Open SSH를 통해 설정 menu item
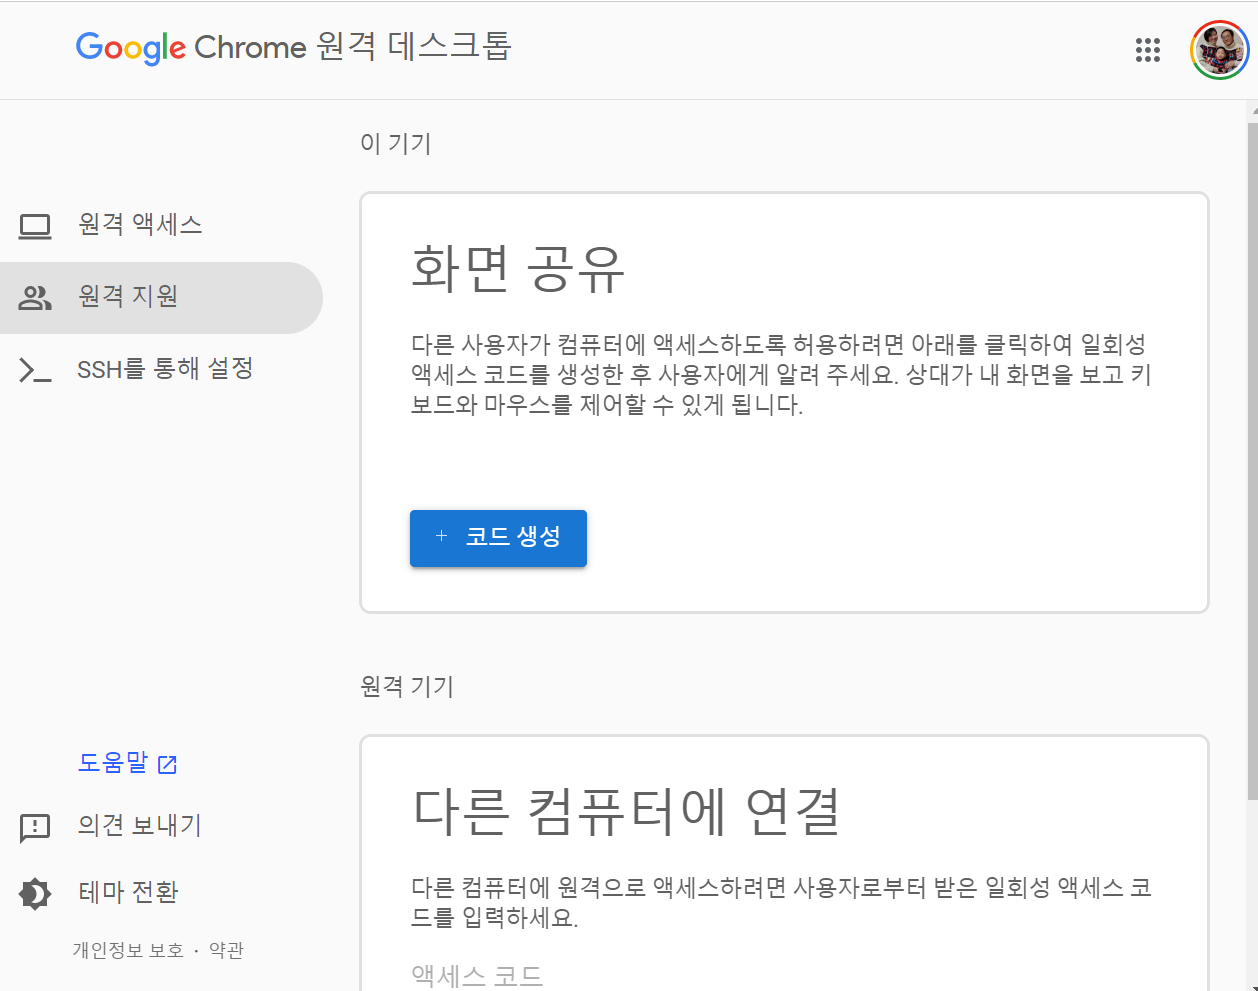 160,370
